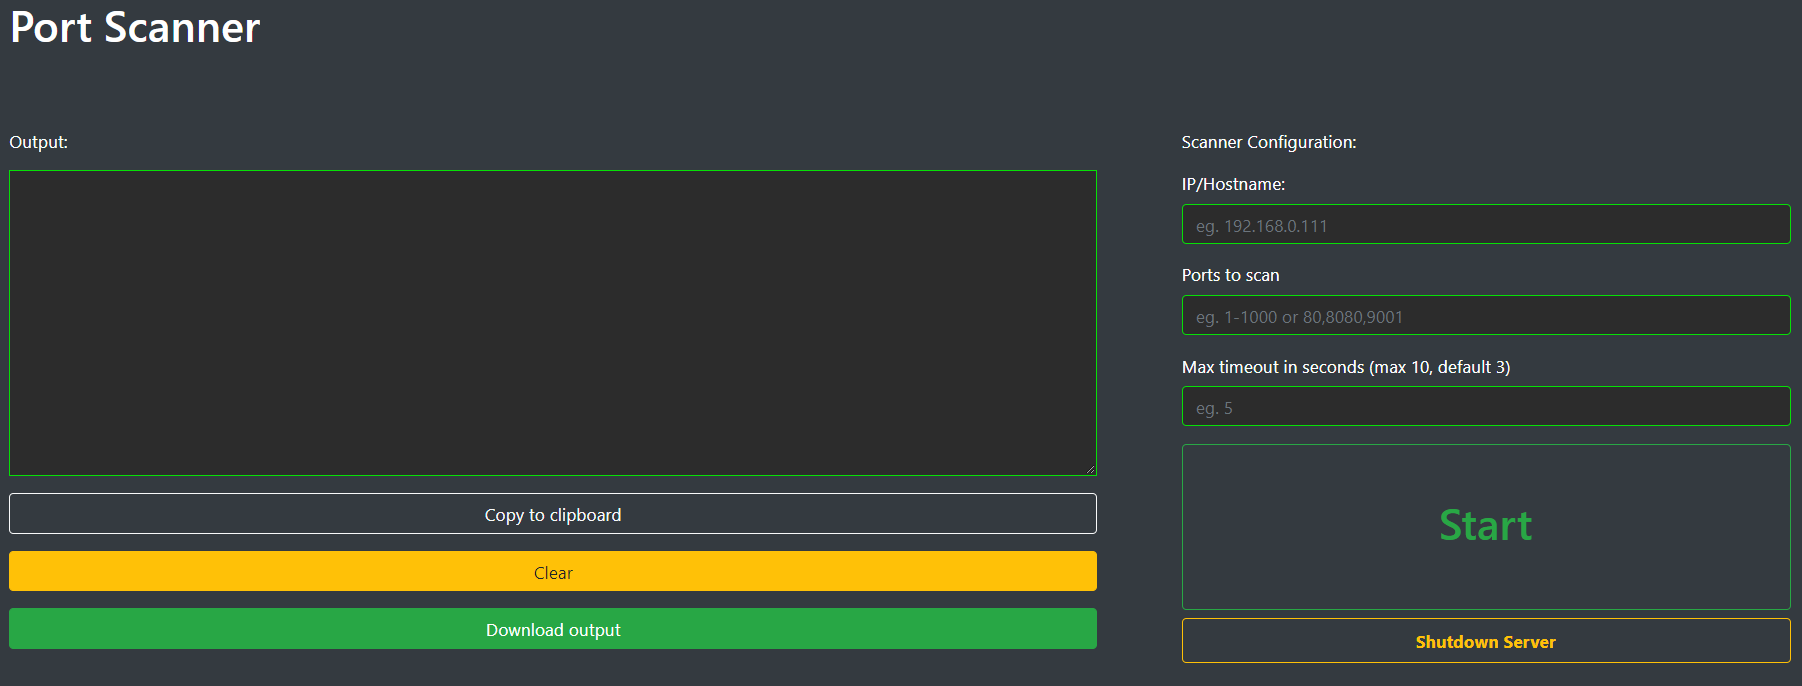This screenshot has height=686, width=1802.
Task: Click the green Download output button
Action: coord(553,629)
